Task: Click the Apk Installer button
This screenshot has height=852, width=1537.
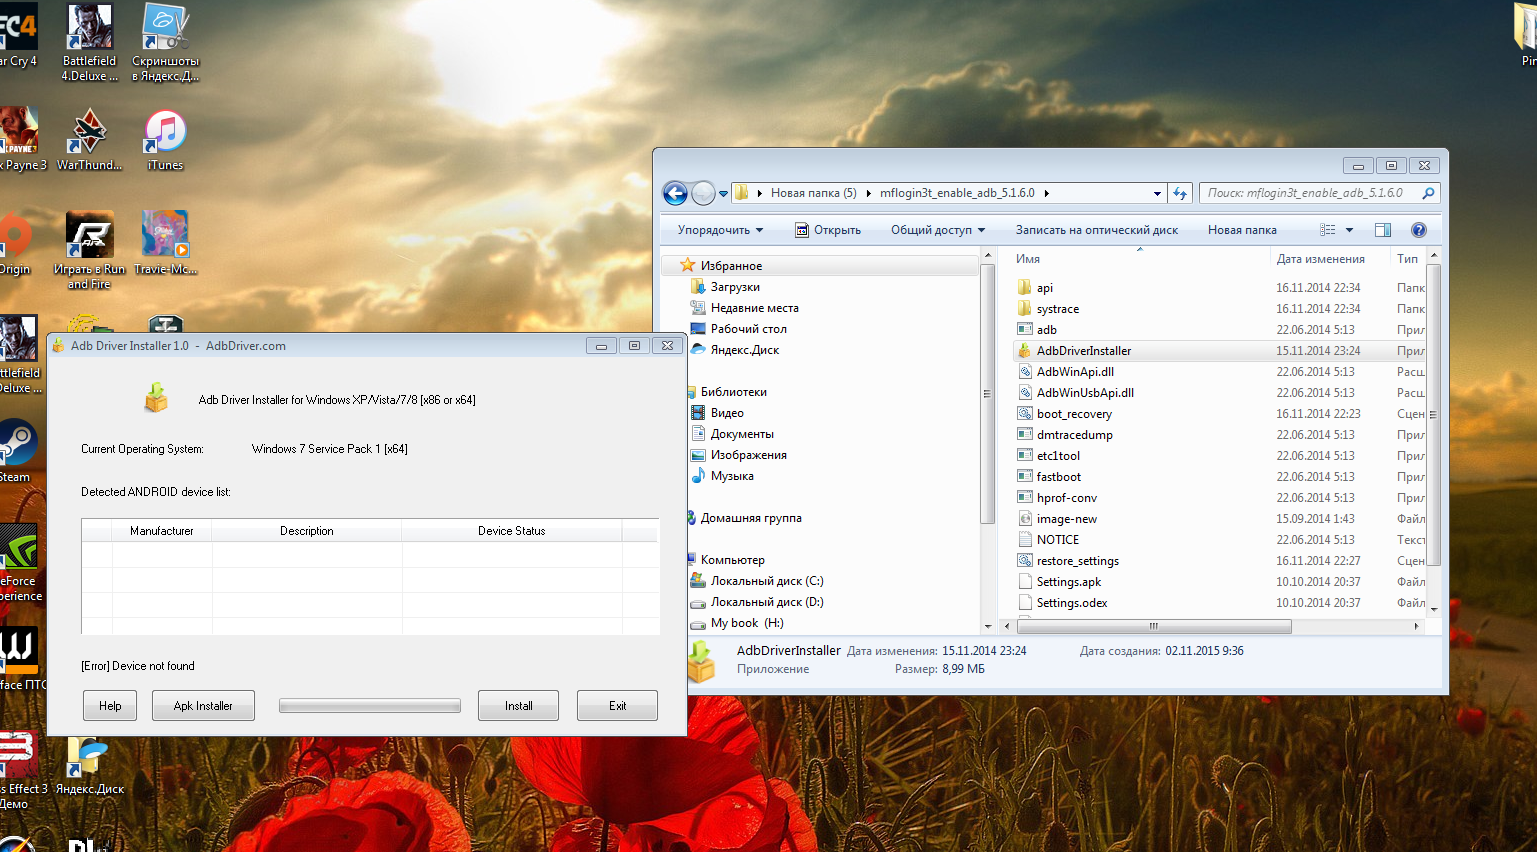Action: tap(203, 706)
